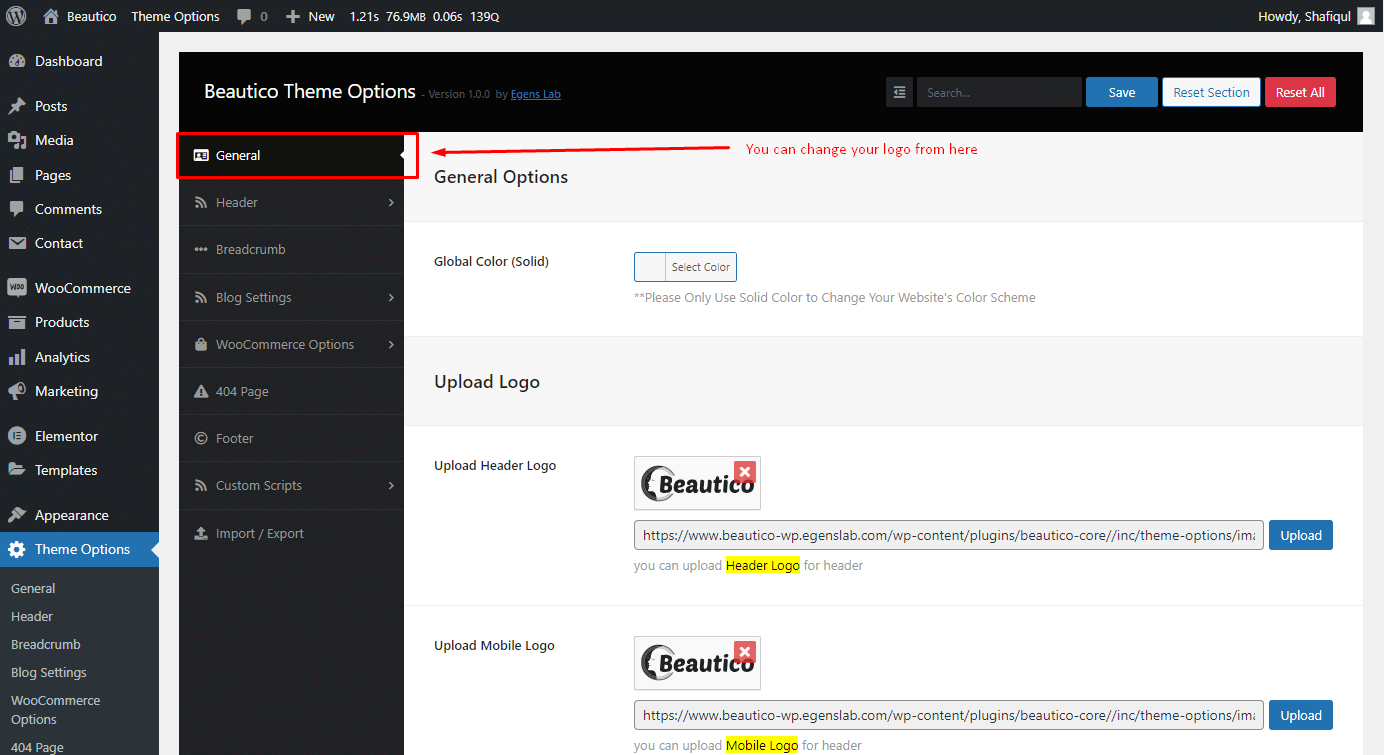
Task: Click the Products box icon
Action: (x=16, y=322)
